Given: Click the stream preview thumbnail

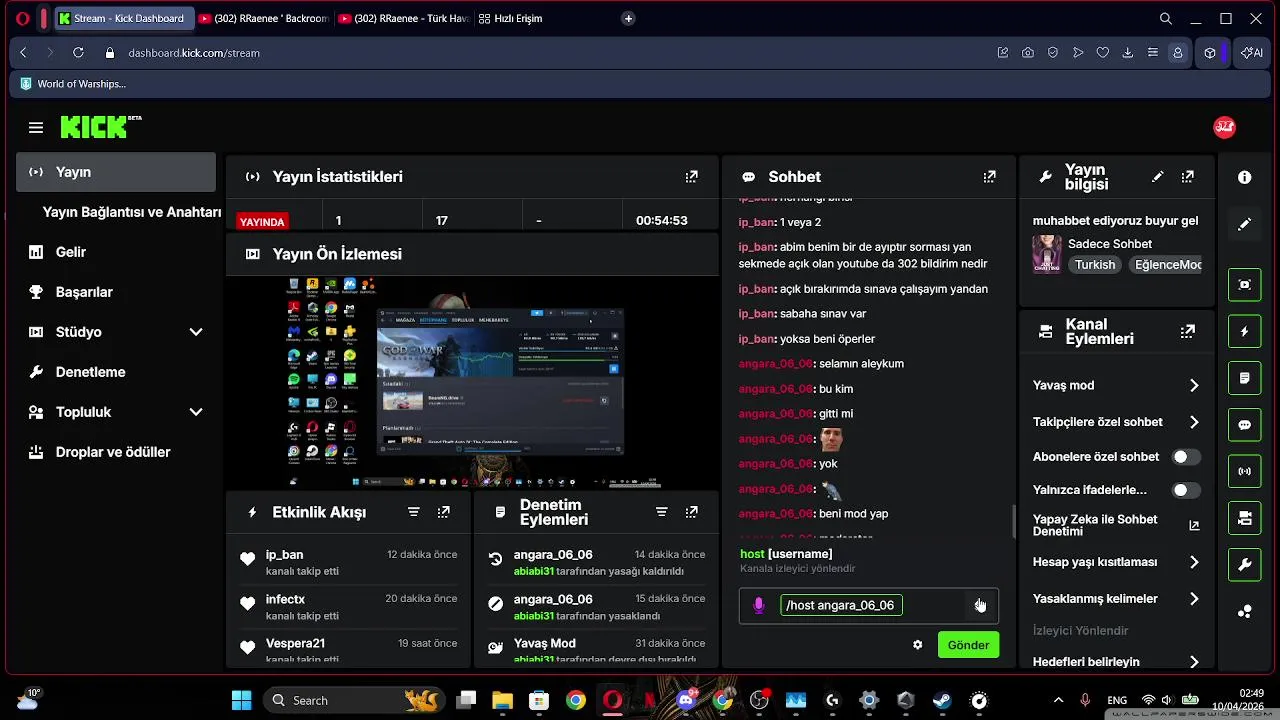Looking at the screenshot, I should [x=472, y=382].
